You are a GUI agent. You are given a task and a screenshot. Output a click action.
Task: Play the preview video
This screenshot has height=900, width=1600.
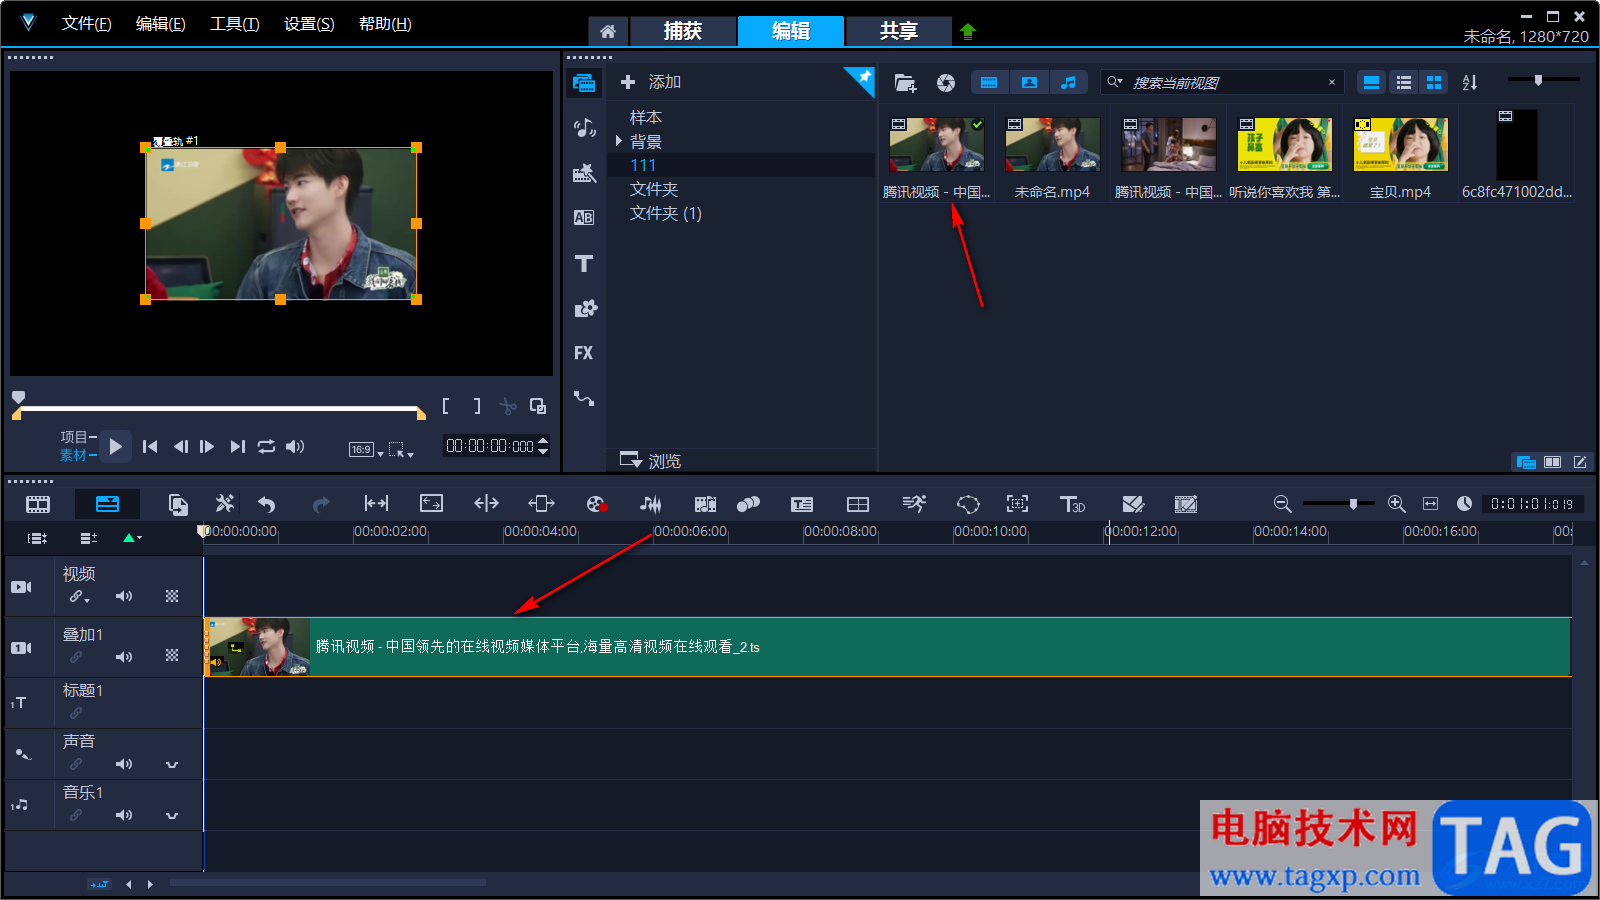pyautogui.click(x=116, y=447)
